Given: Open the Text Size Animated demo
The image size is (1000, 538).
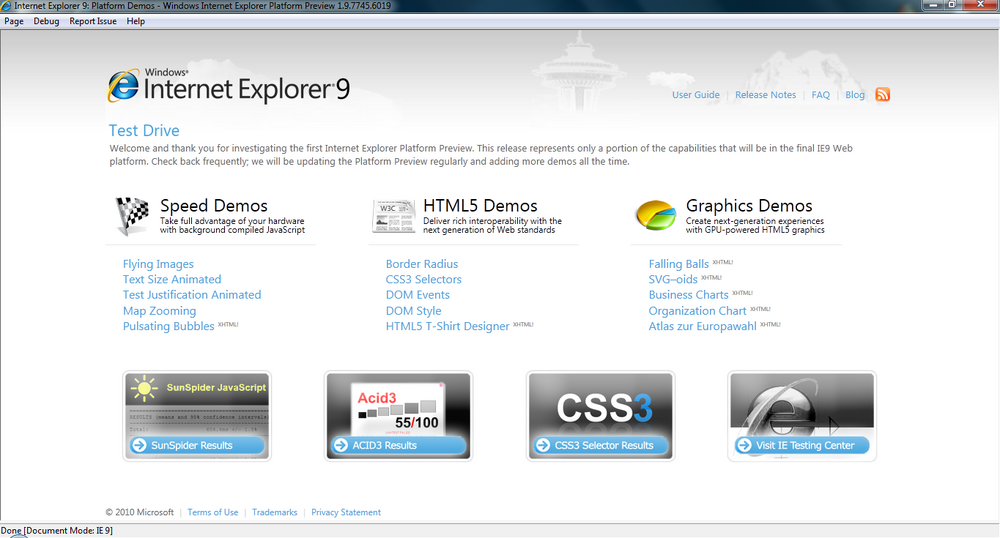Looking at the screenshot, I should point(172,279).
